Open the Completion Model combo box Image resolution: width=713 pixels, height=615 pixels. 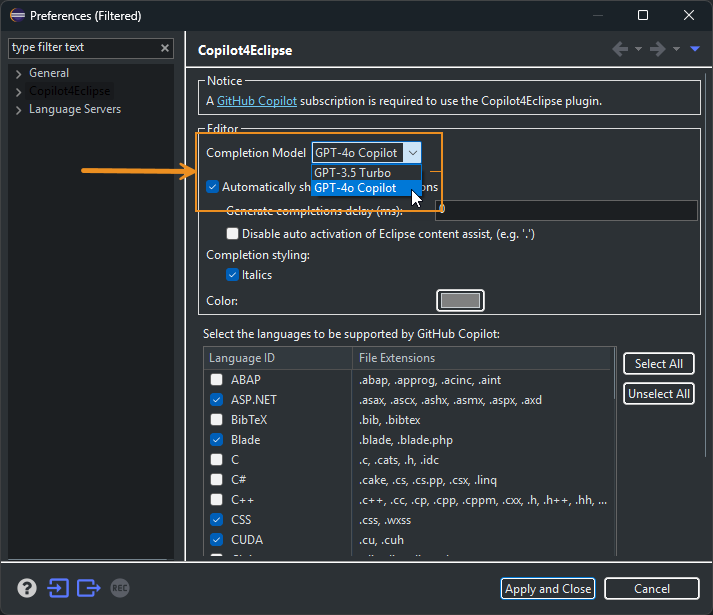point(367,153)
